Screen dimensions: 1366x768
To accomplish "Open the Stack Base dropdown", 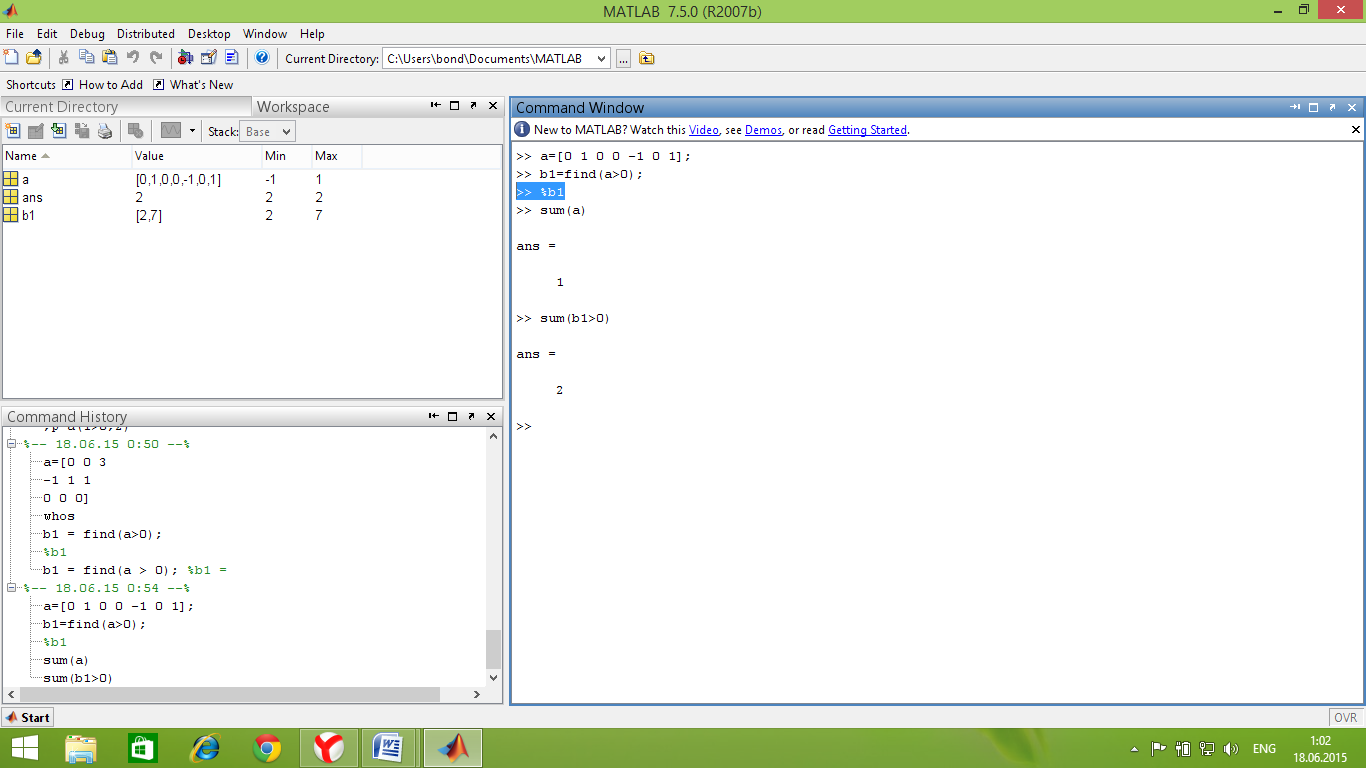I will coord(268,131).
